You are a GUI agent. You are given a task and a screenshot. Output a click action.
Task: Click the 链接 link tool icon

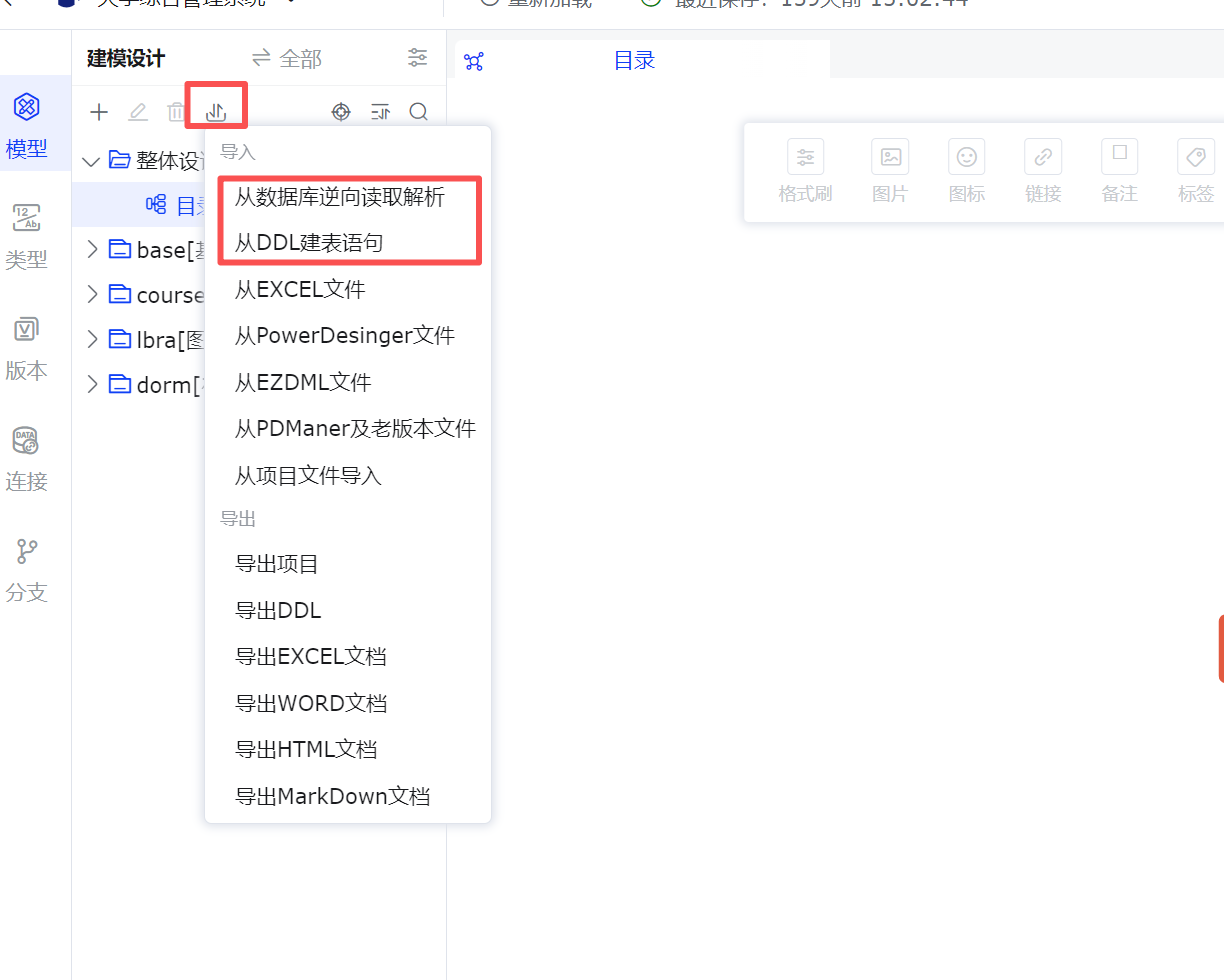point(1042,170)
